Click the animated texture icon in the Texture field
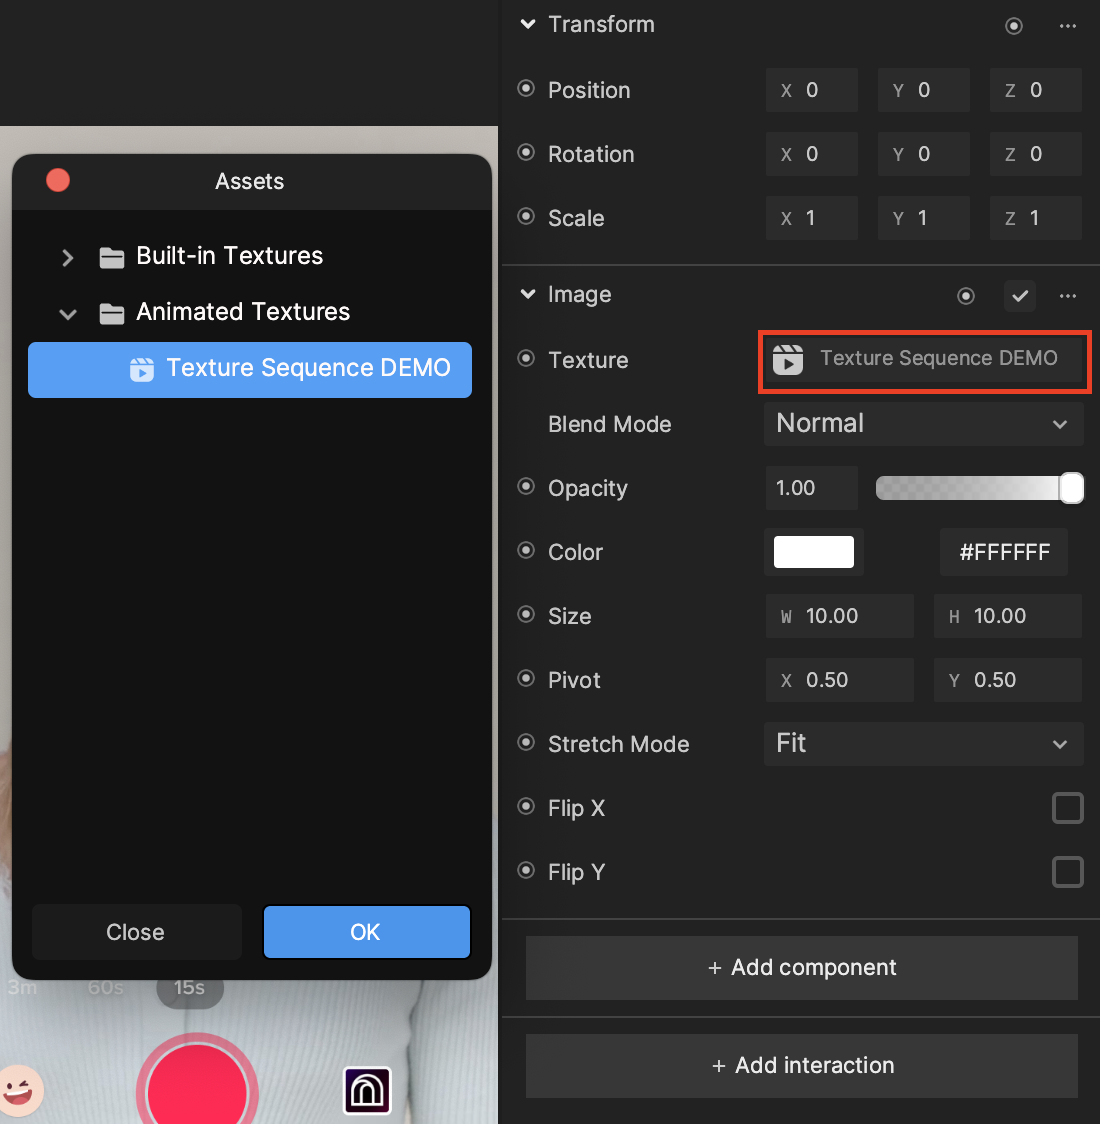Viewport: 1100px width, 1124px height. [x=790, y=360]
